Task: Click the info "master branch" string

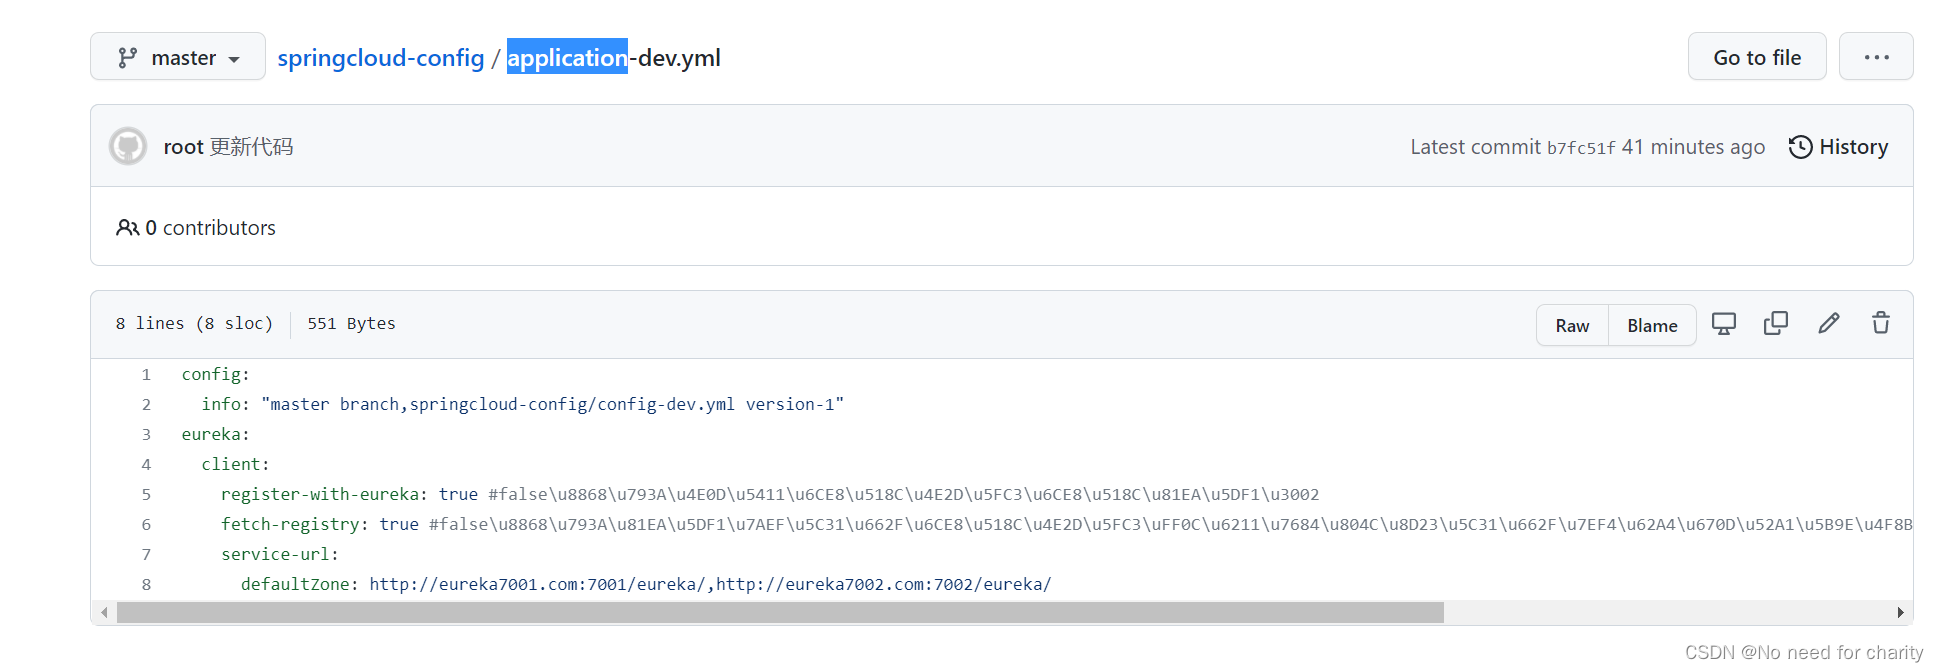Action: (x=553, y=404)
